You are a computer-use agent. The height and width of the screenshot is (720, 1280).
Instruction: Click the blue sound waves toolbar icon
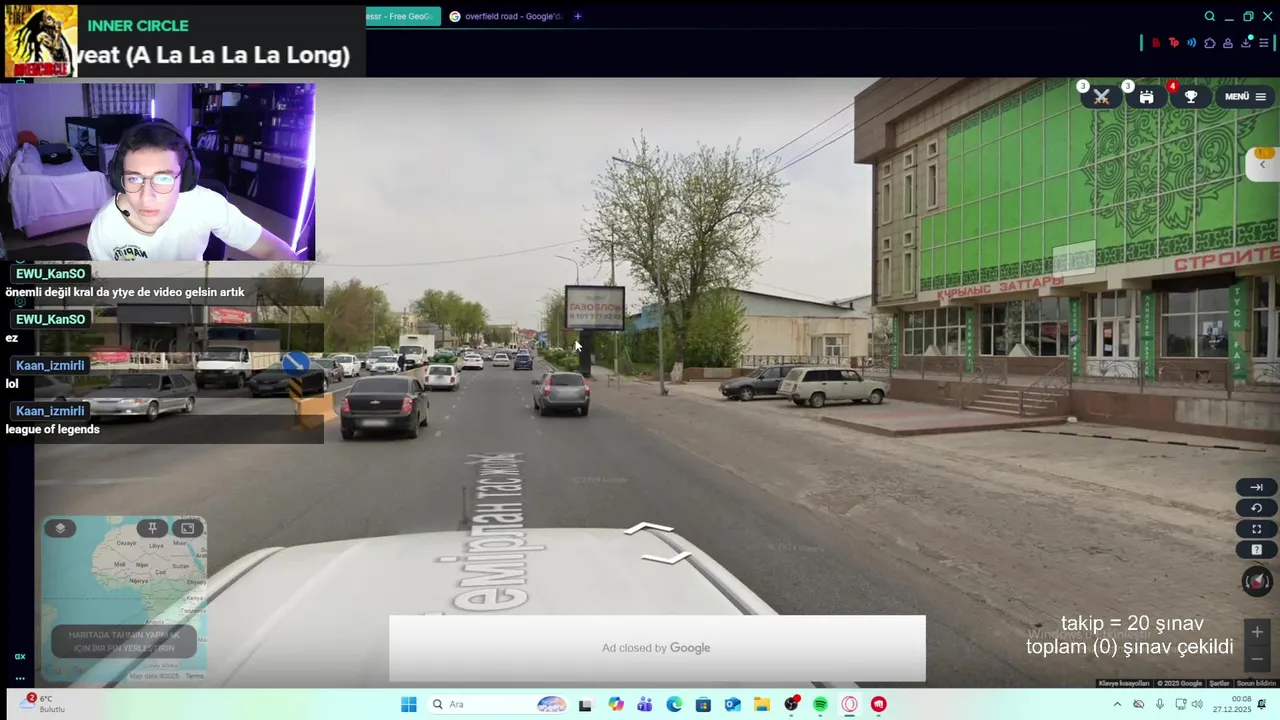tap(1192, 43)
